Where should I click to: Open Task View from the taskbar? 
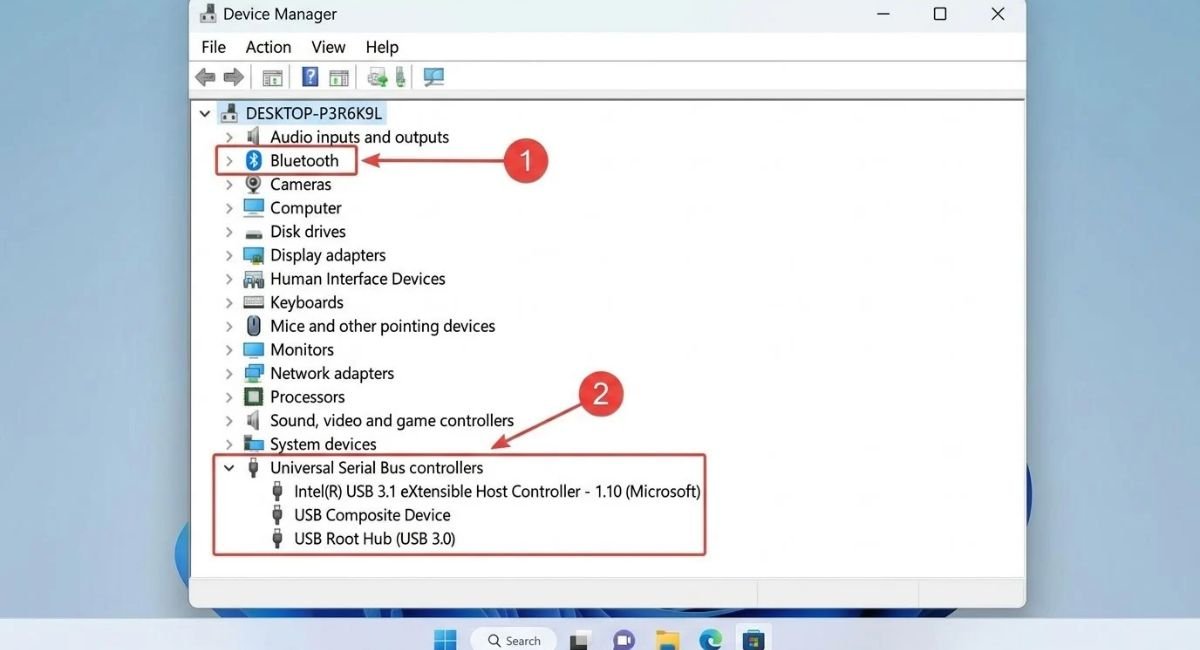pos(580,640)
